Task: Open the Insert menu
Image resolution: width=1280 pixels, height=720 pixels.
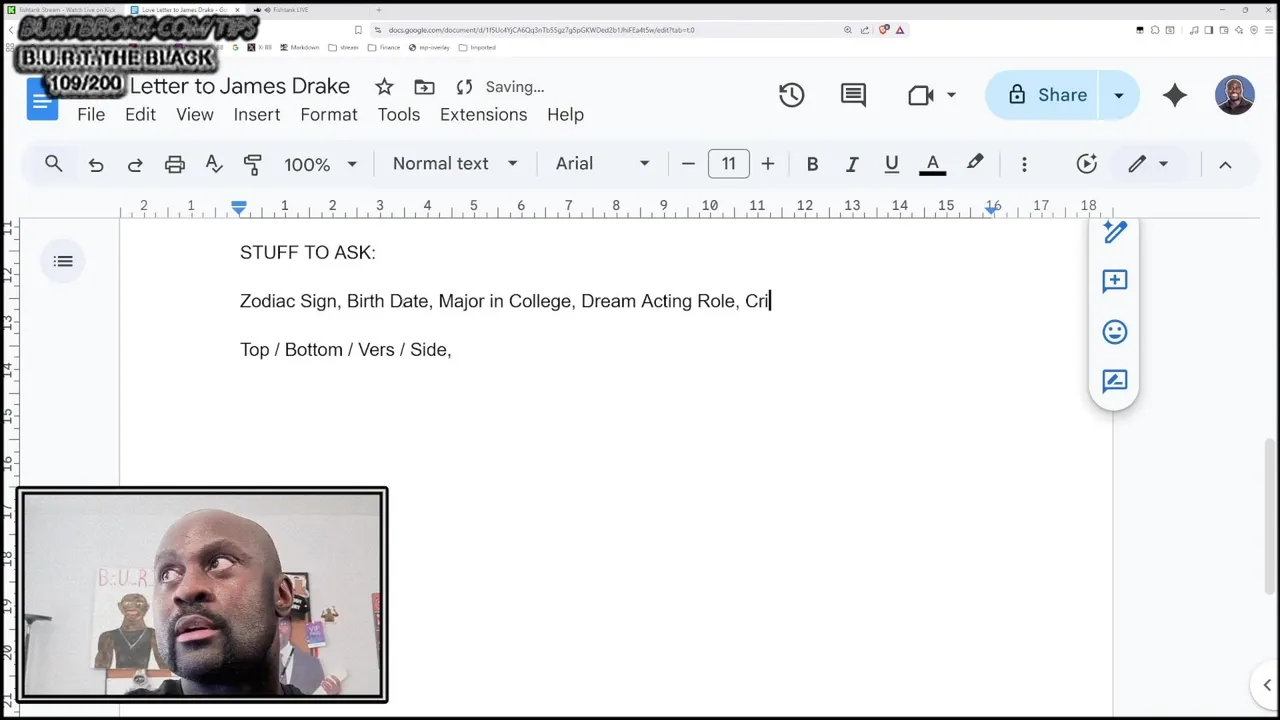Action: (x=257, y=114)
